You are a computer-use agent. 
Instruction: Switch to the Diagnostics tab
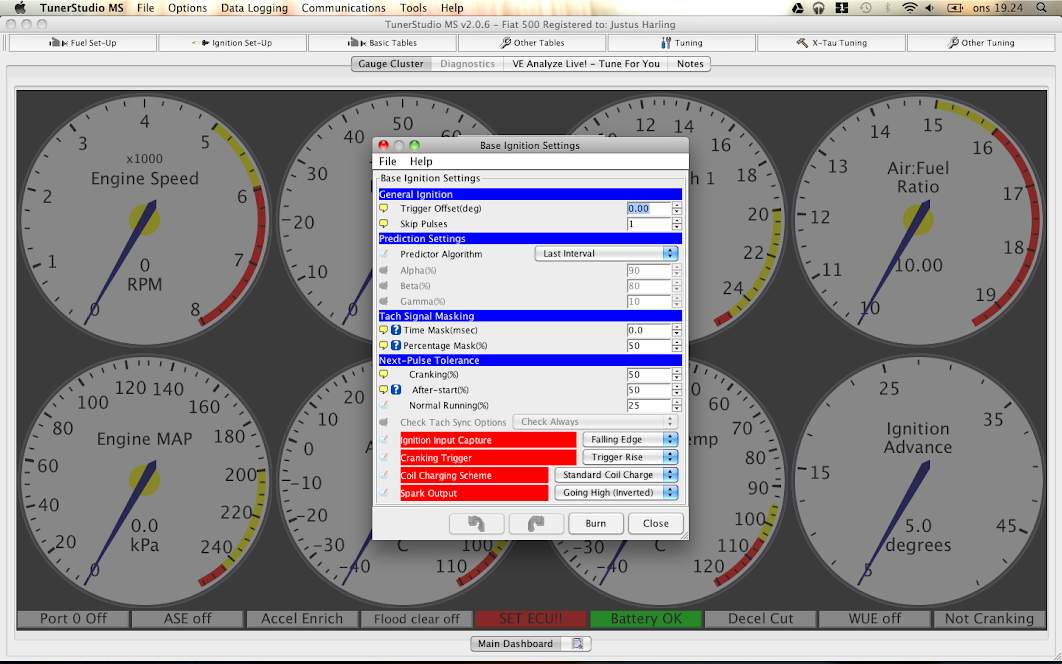[467, 64]
